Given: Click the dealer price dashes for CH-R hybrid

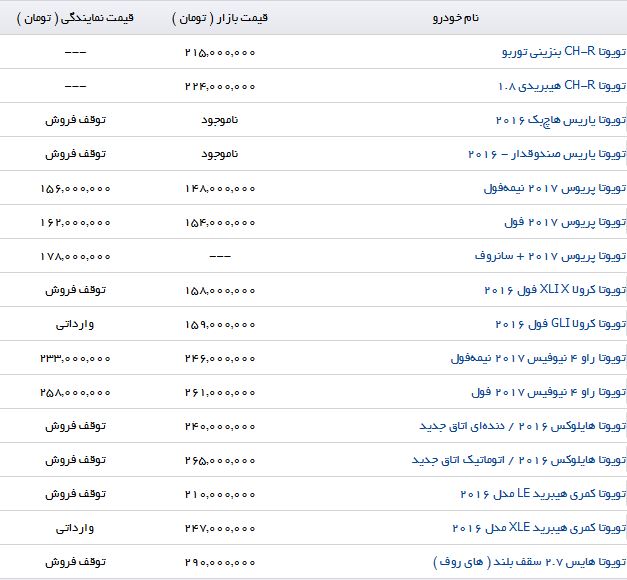Looking at the screenshot, I should point(75,86).
